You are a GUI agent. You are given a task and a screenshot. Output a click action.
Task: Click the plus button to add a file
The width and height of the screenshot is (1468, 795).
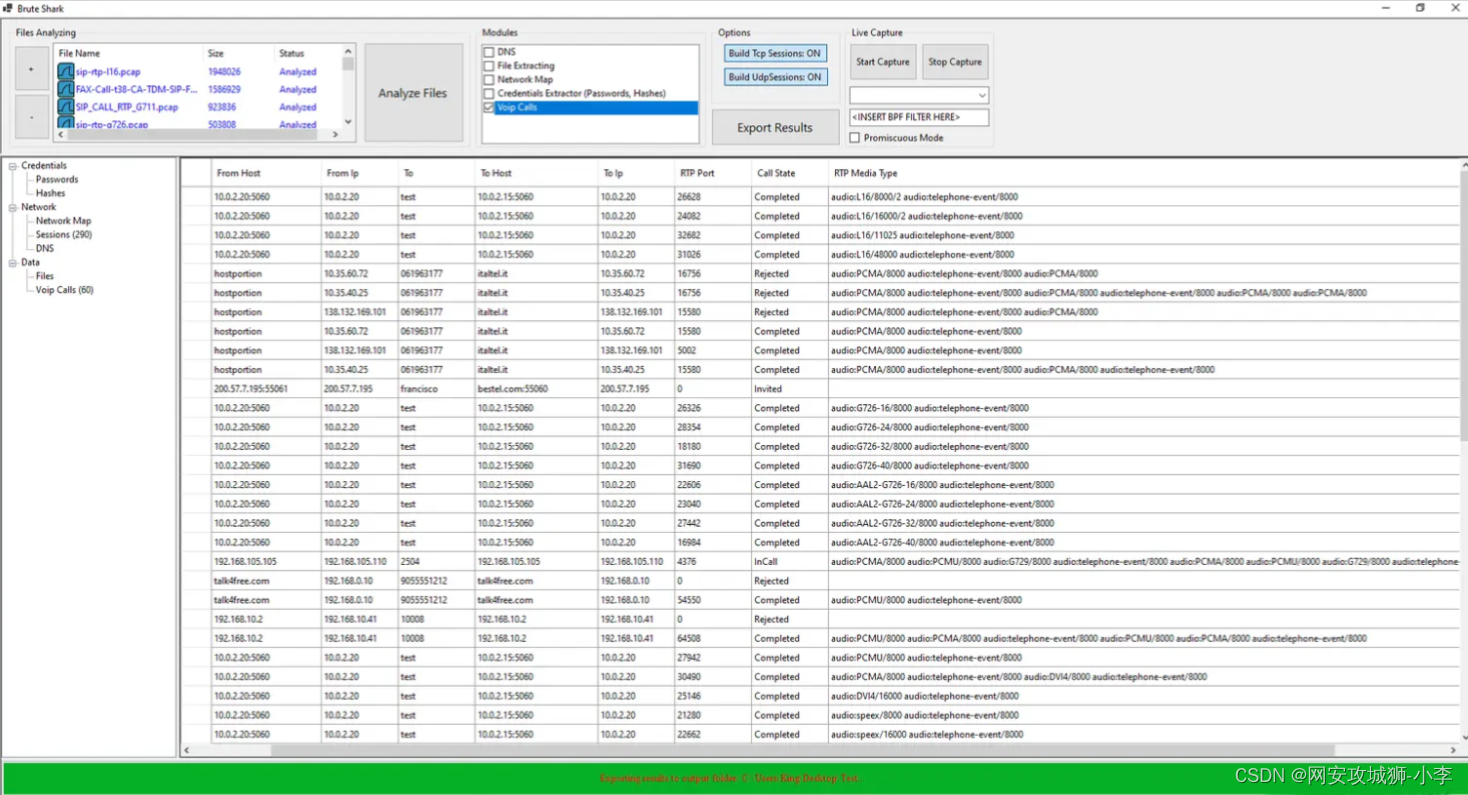click(x=31, y=70)
